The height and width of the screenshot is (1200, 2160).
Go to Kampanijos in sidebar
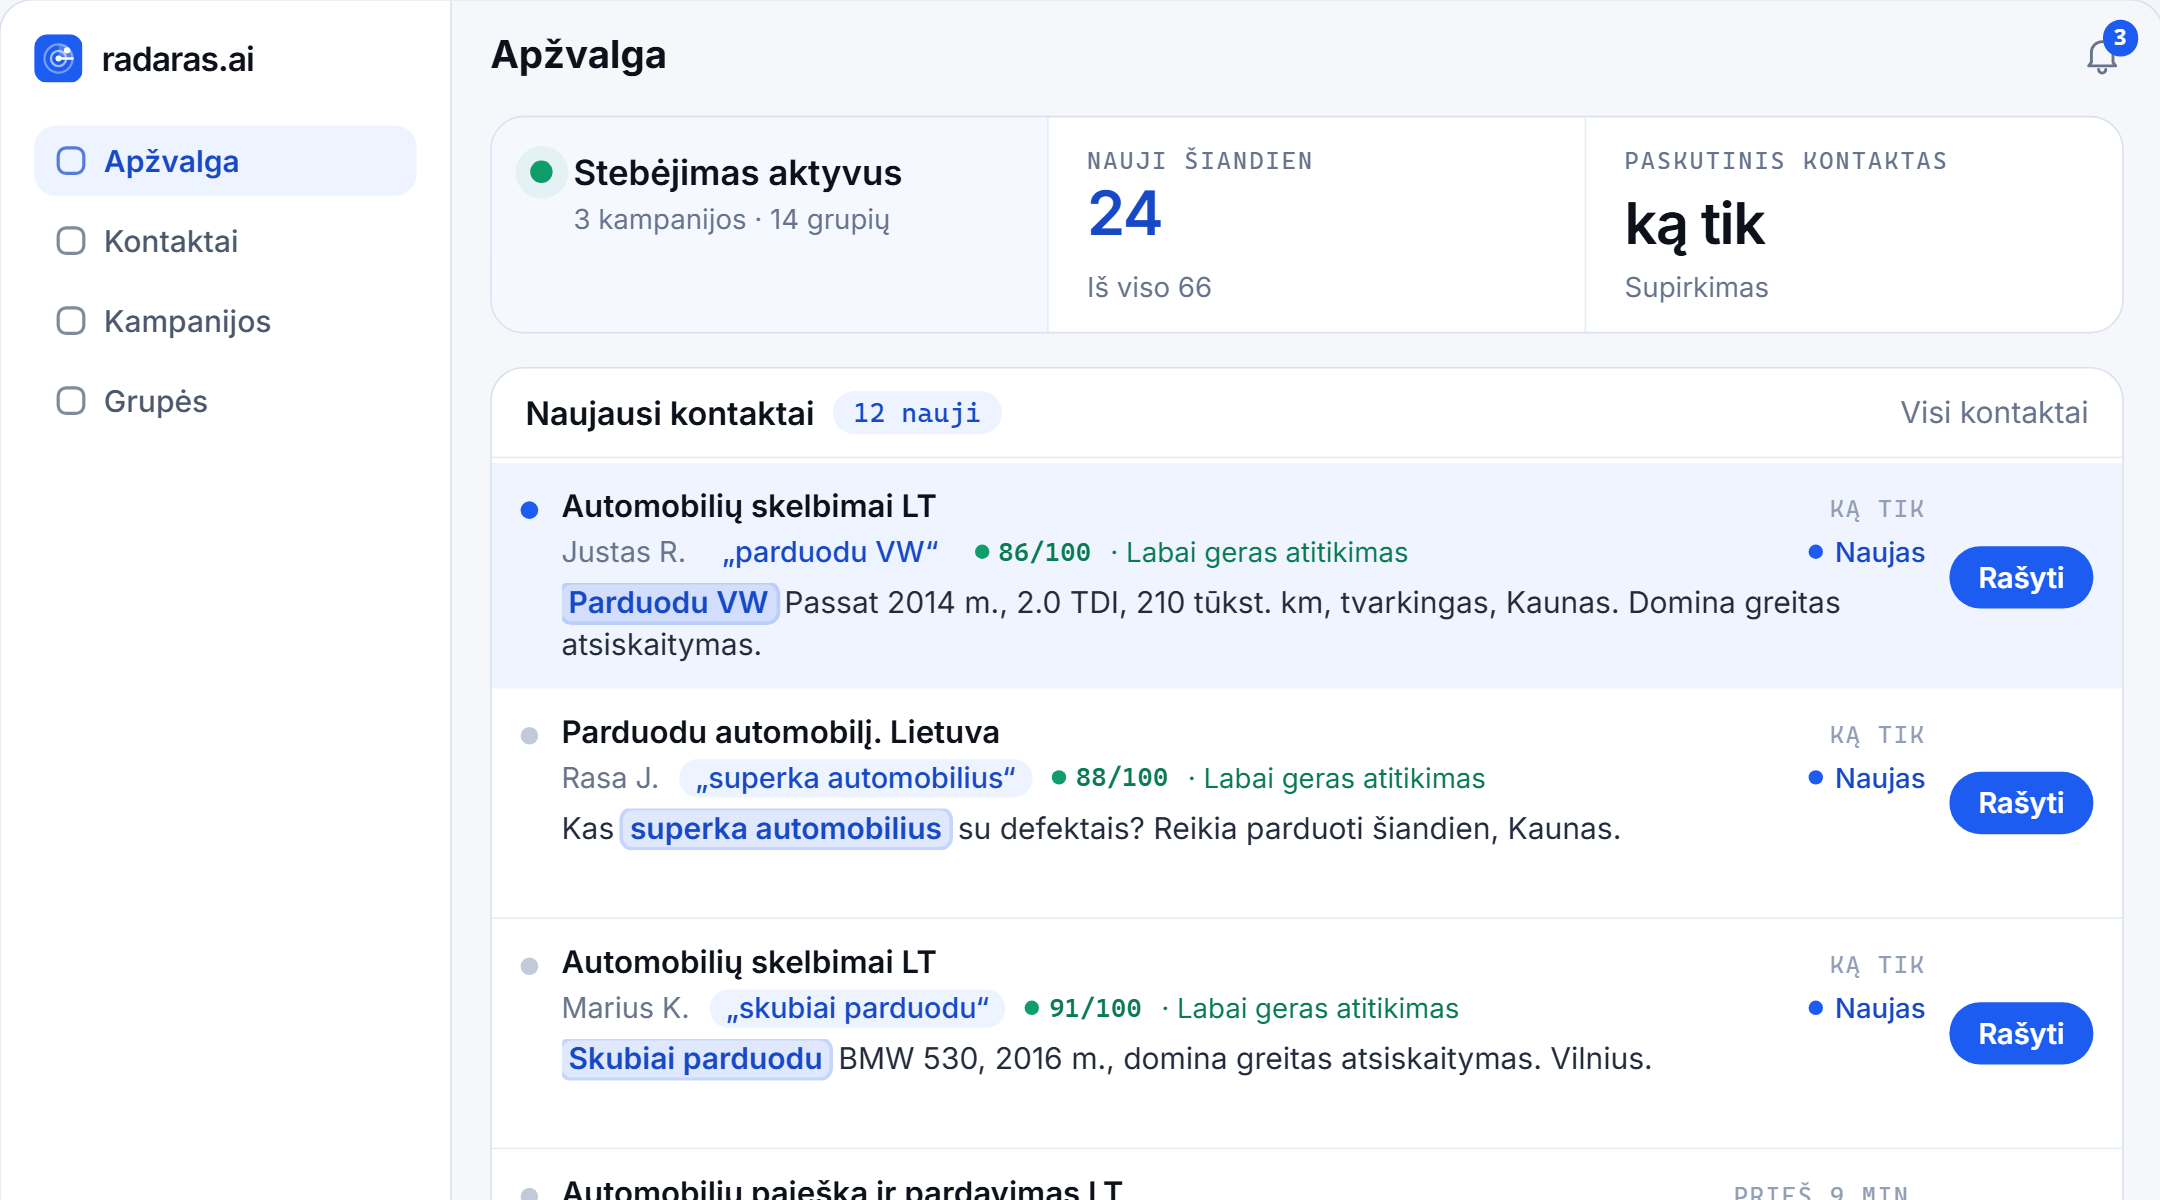click(225, 321)
